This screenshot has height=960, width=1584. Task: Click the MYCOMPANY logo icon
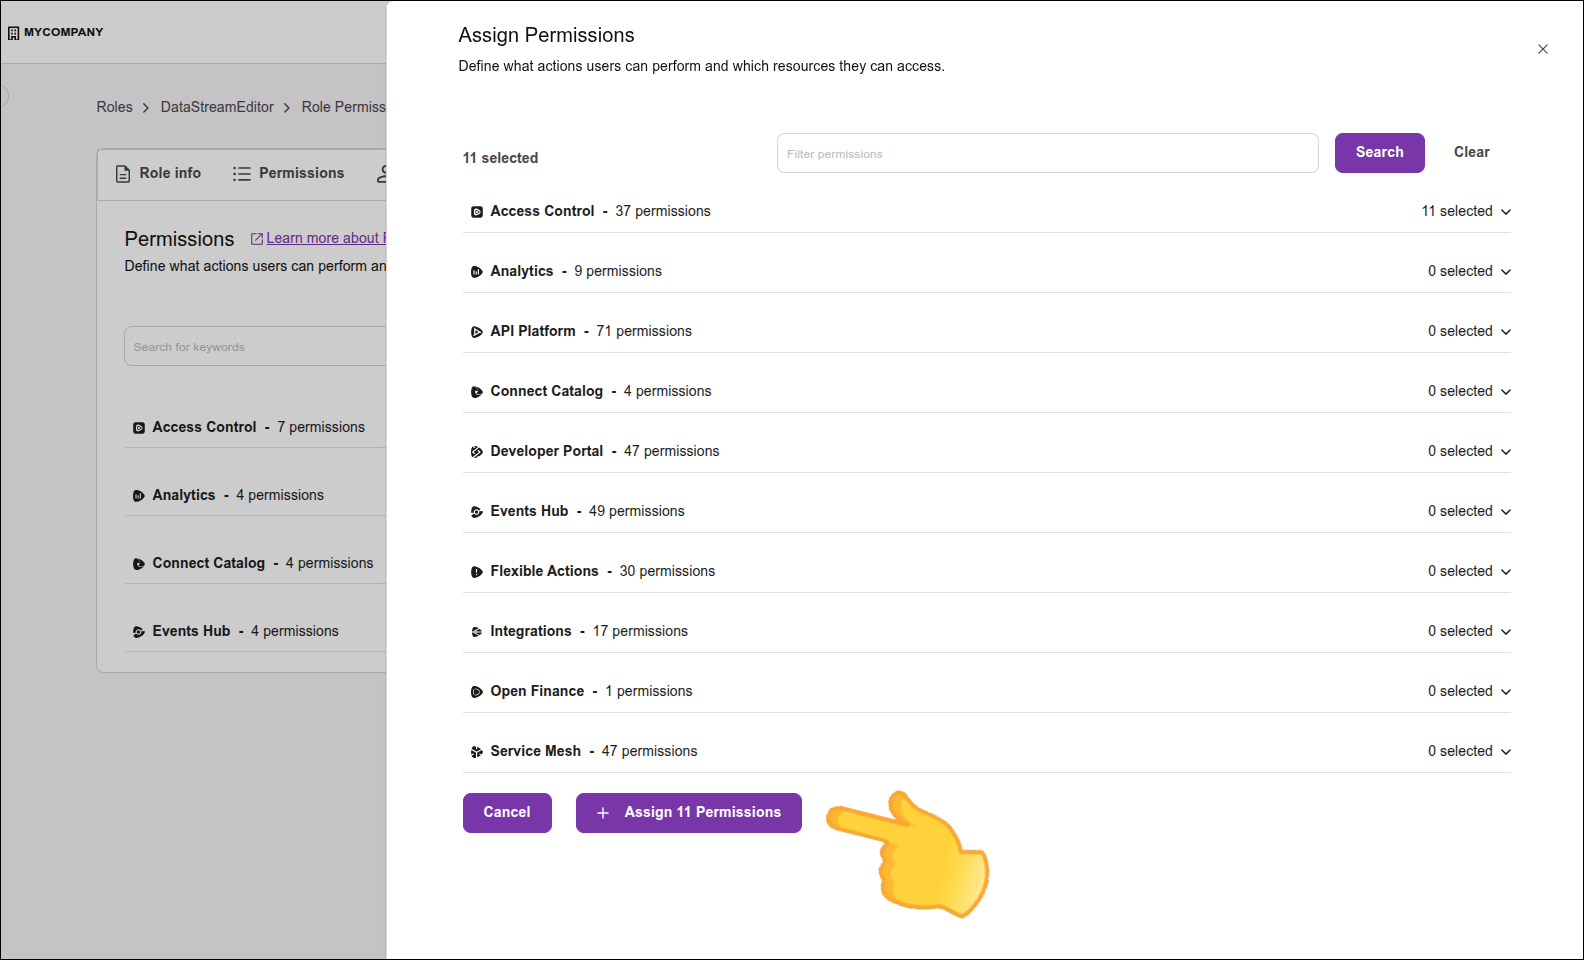coord(14,32)
